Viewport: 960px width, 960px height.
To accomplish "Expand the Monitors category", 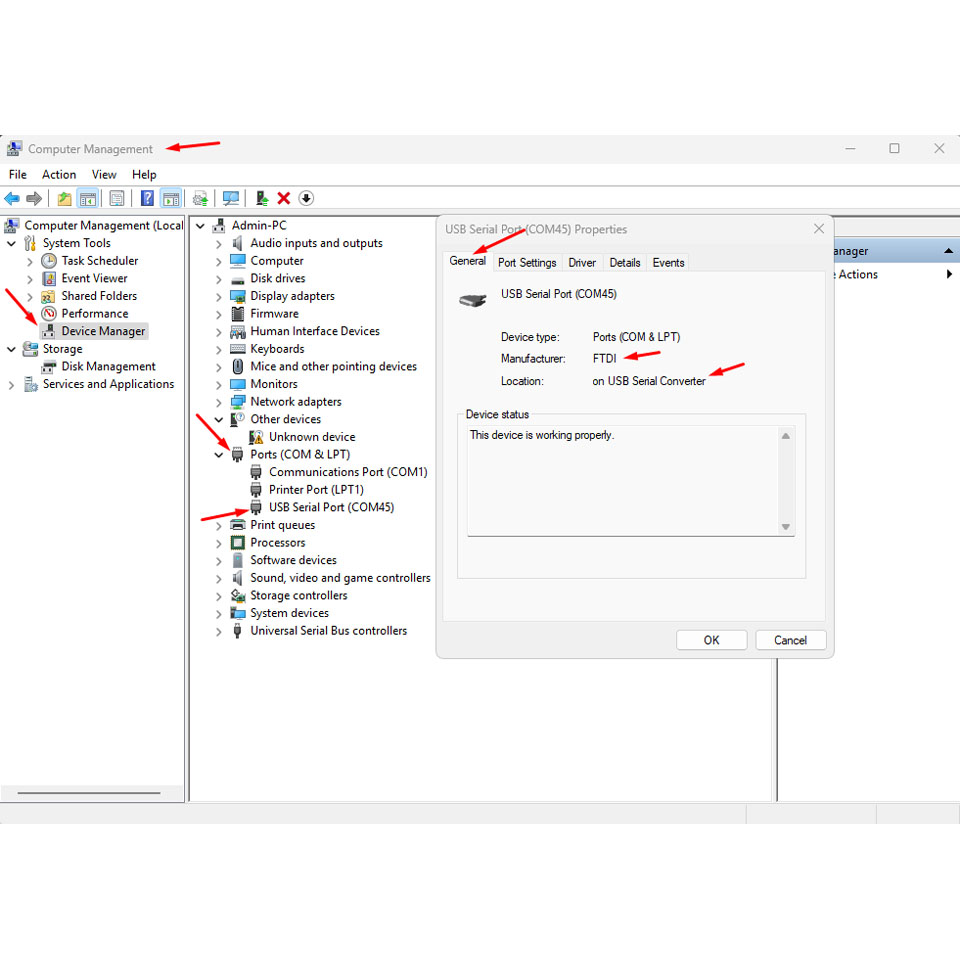I will pyautogui.click(x=219, y=385).
